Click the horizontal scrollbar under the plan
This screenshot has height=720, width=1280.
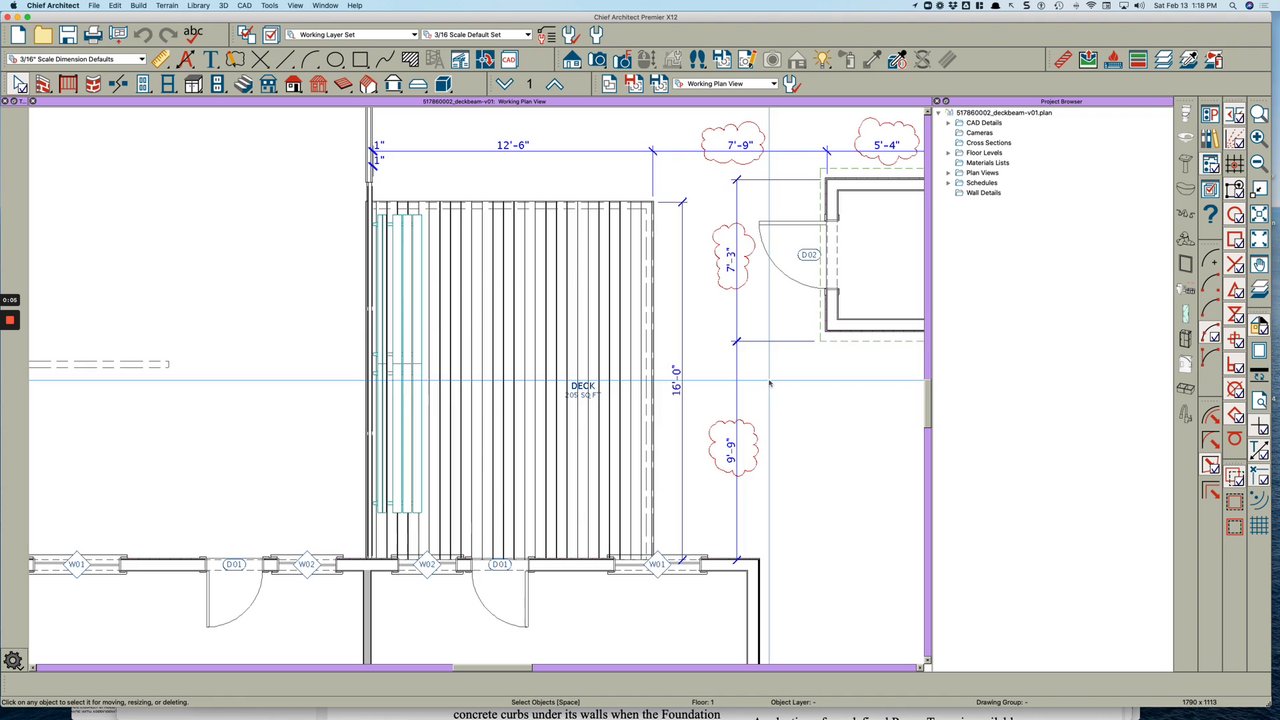pyautogui.click(x=492, y=668)
